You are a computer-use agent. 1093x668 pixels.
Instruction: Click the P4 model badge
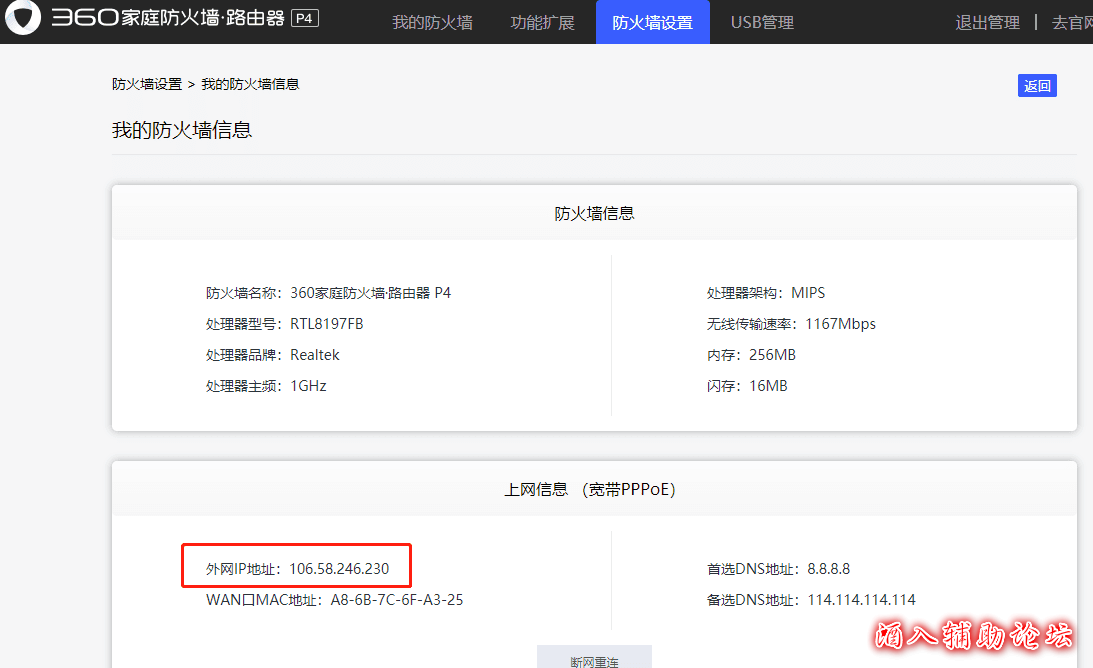305,19
